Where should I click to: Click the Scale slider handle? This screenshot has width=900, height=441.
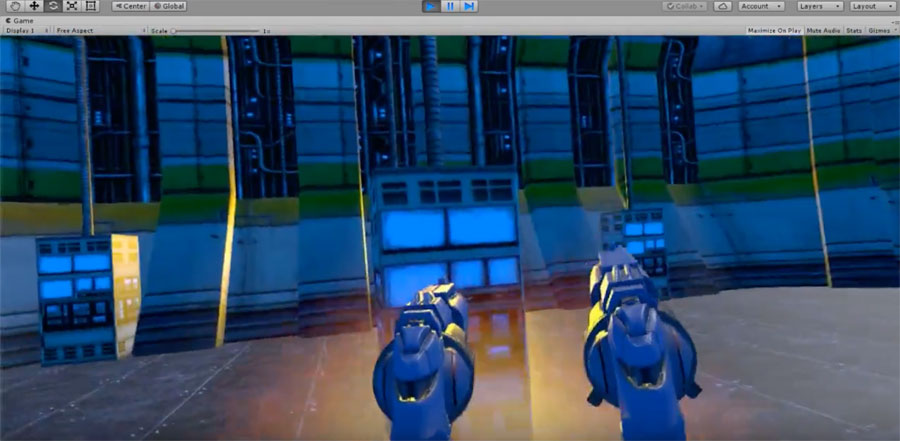coord(173,31)
